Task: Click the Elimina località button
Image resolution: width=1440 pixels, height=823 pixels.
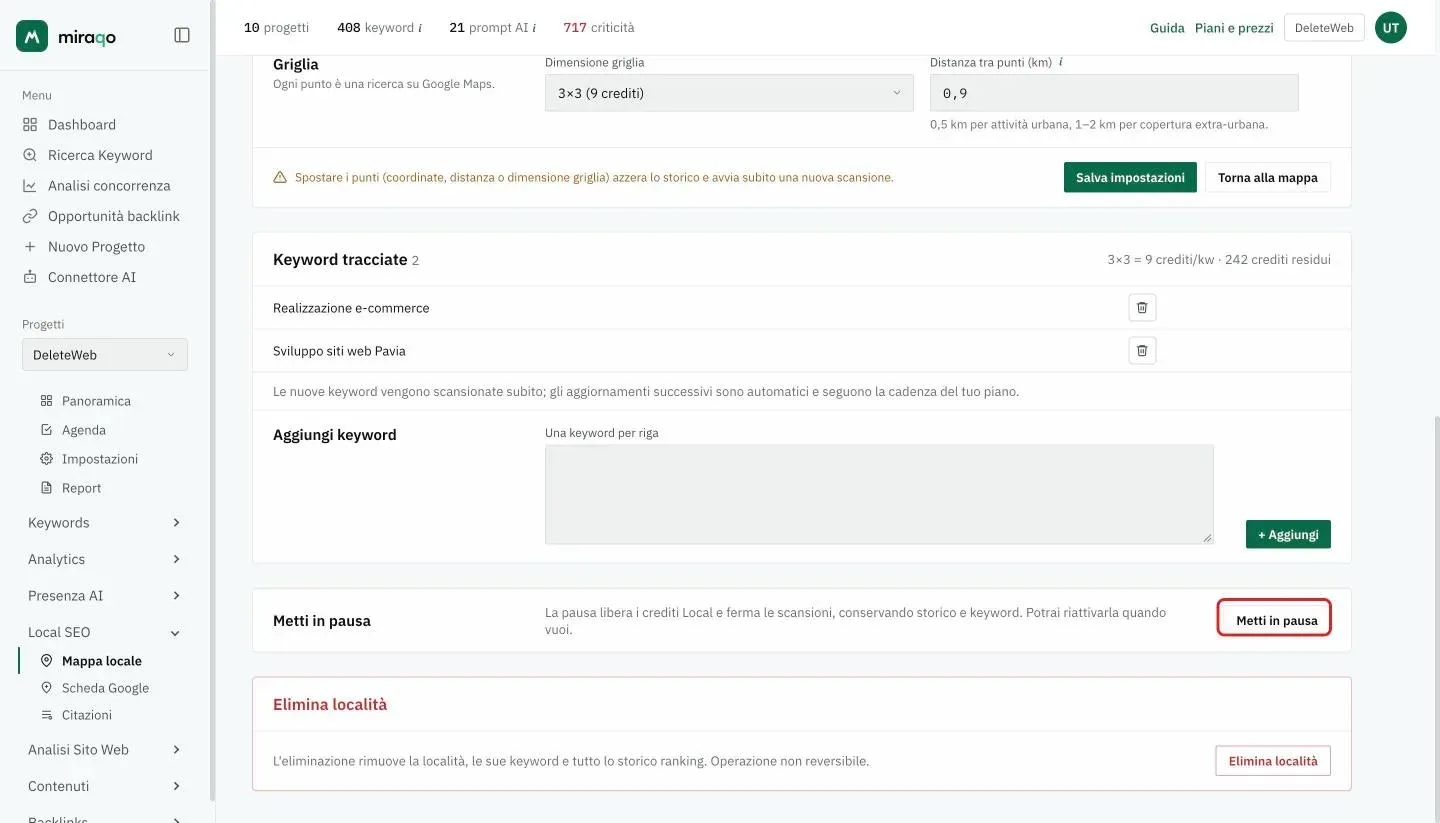Action: point(1273,761)
